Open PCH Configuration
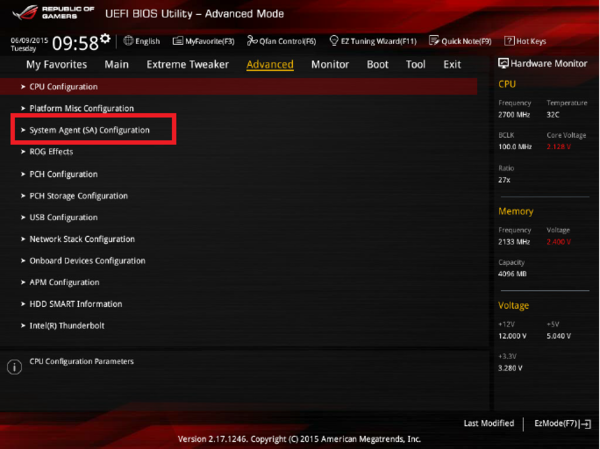Viewport: 600px width, 449px height. click(x=64, y=174)
